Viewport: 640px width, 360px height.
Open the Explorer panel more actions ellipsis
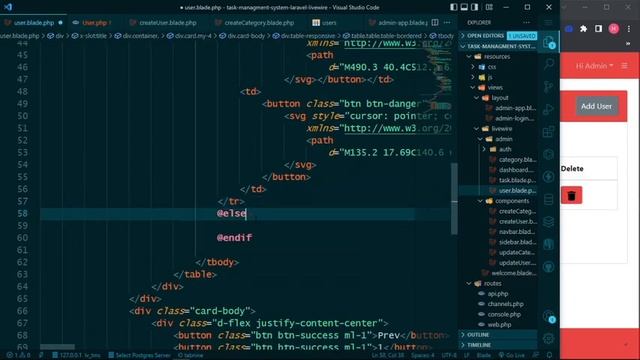coord(527,22)
